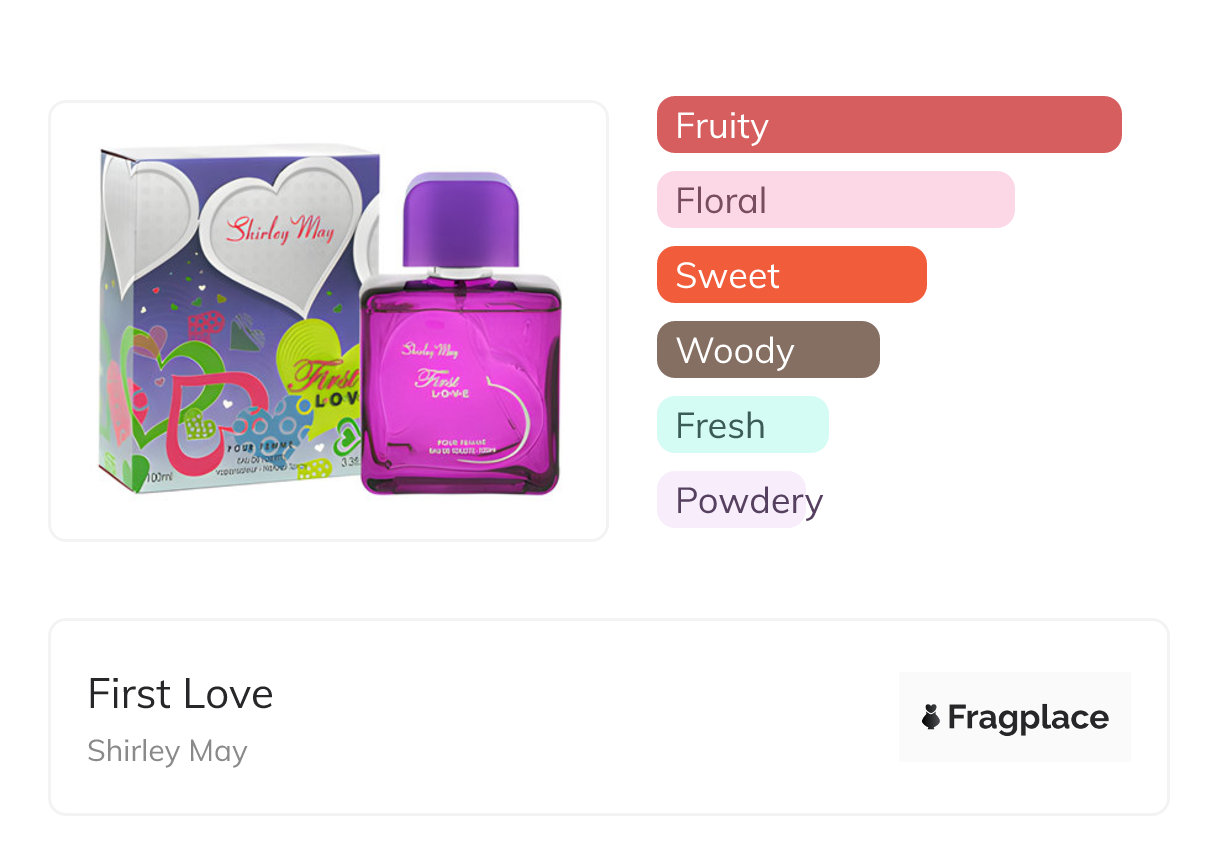The width and height of the screenshot is (1218, 864).
Task: Click the orange Sweet accord bar
Action: coord(791,275)
